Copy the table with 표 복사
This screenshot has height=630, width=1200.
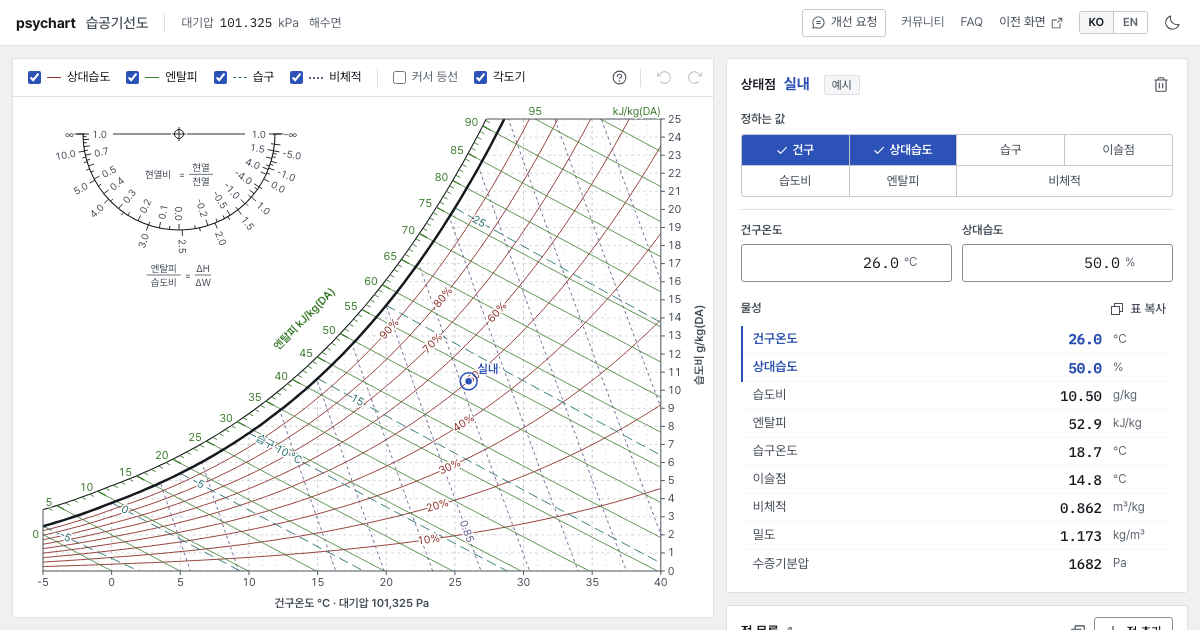click(1138, 309)
